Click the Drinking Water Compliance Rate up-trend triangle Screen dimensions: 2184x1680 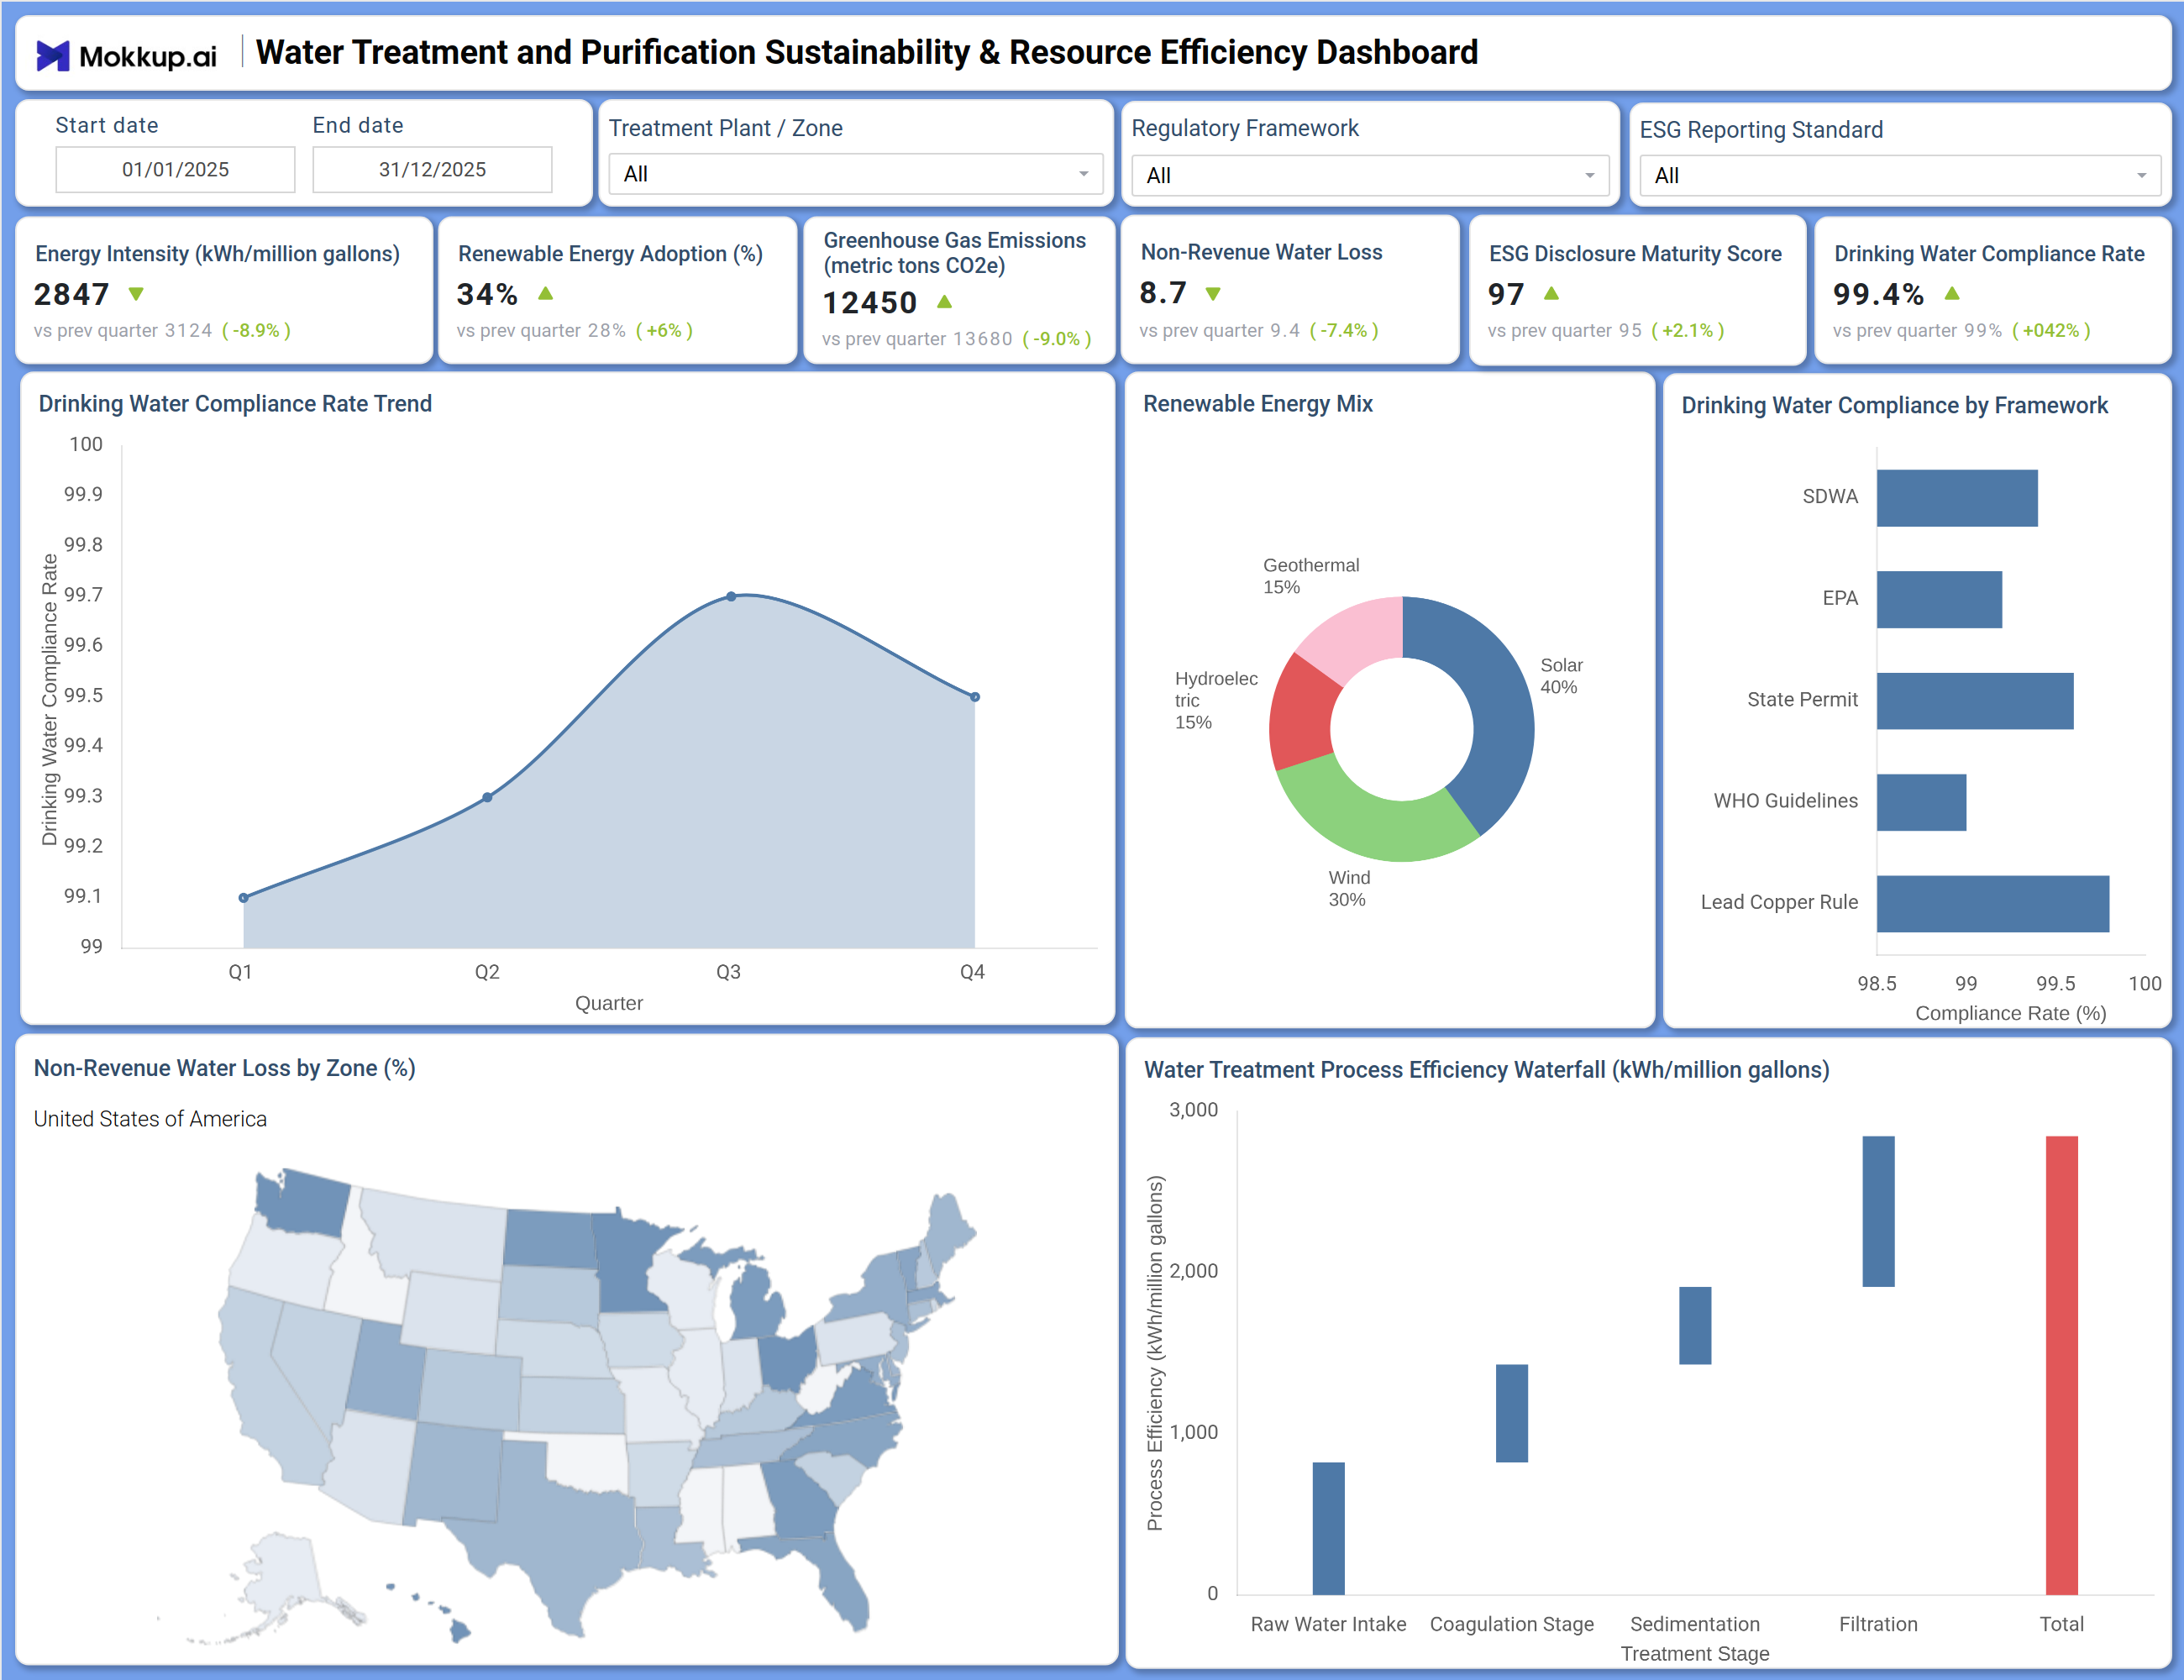tap(1952, 293)
